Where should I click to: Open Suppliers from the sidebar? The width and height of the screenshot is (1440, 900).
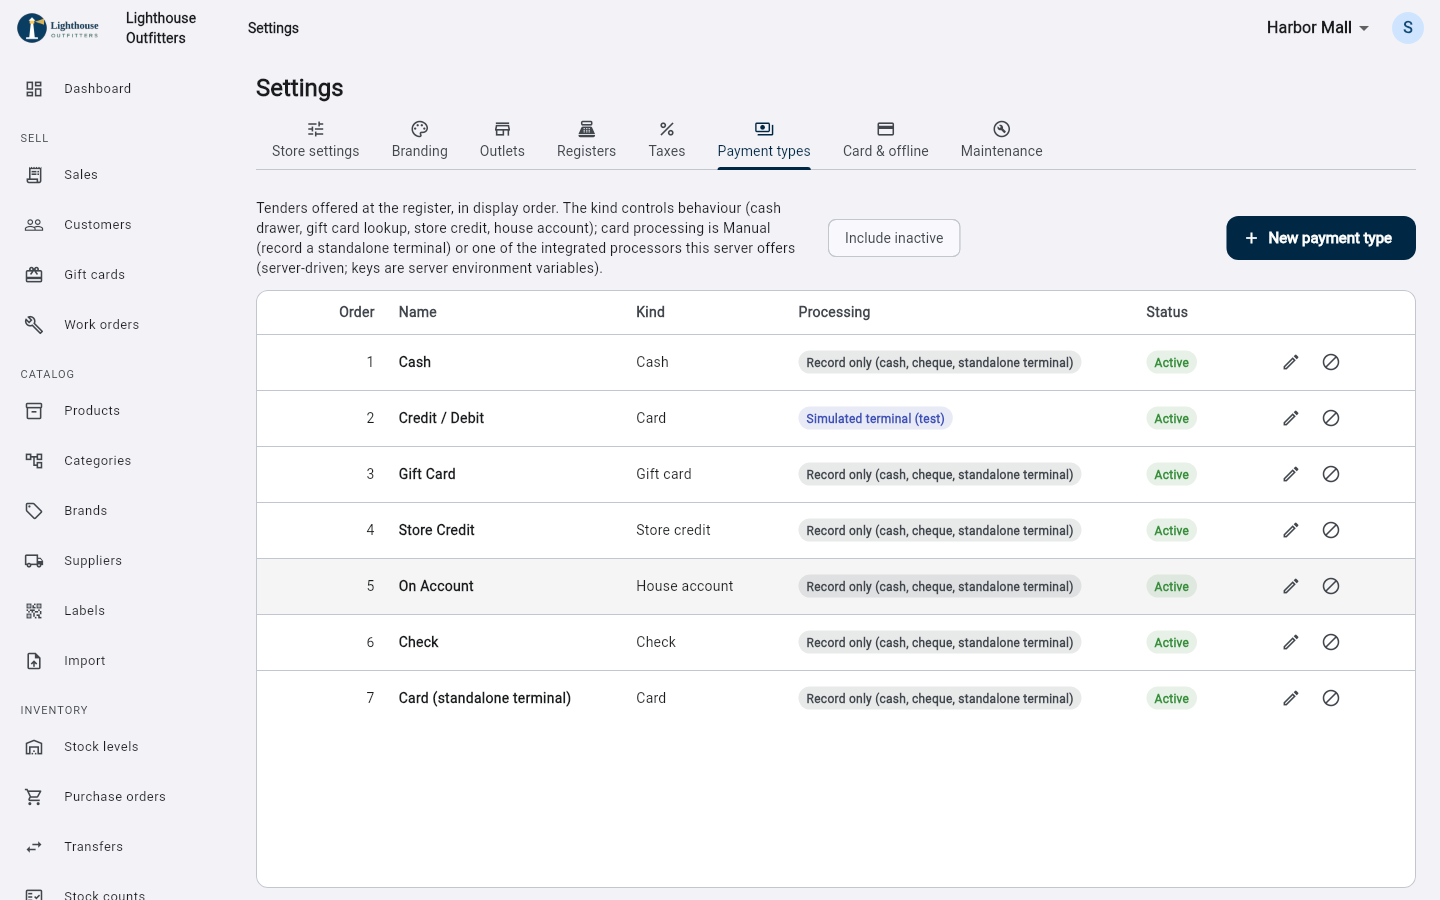click(120, 561)
